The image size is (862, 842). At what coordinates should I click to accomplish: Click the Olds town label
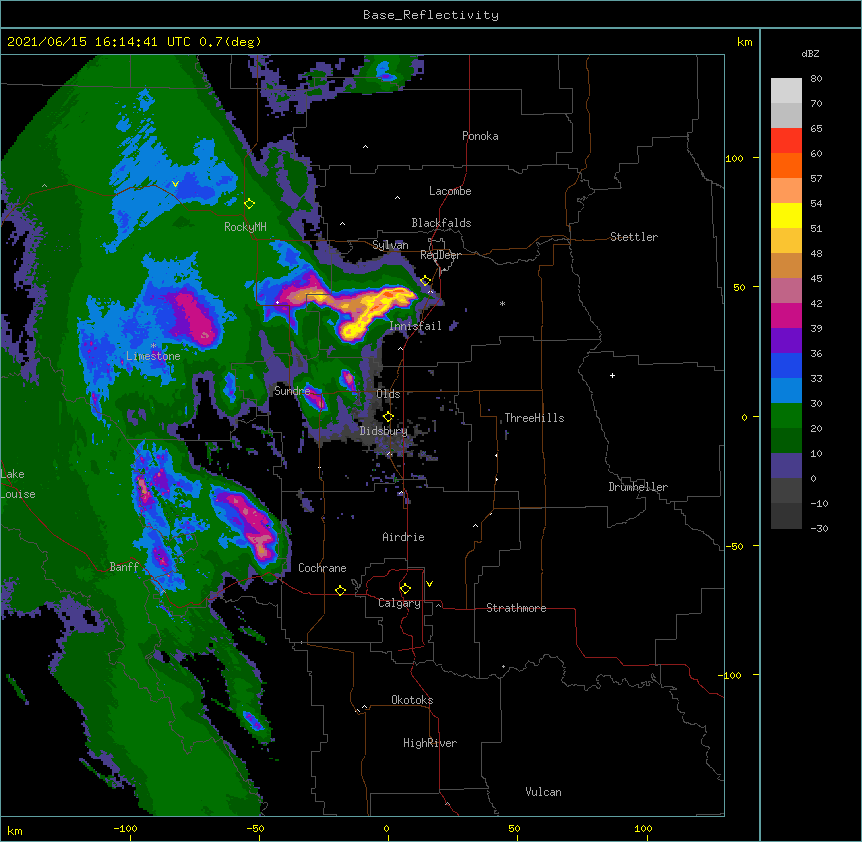click(388, 394)
